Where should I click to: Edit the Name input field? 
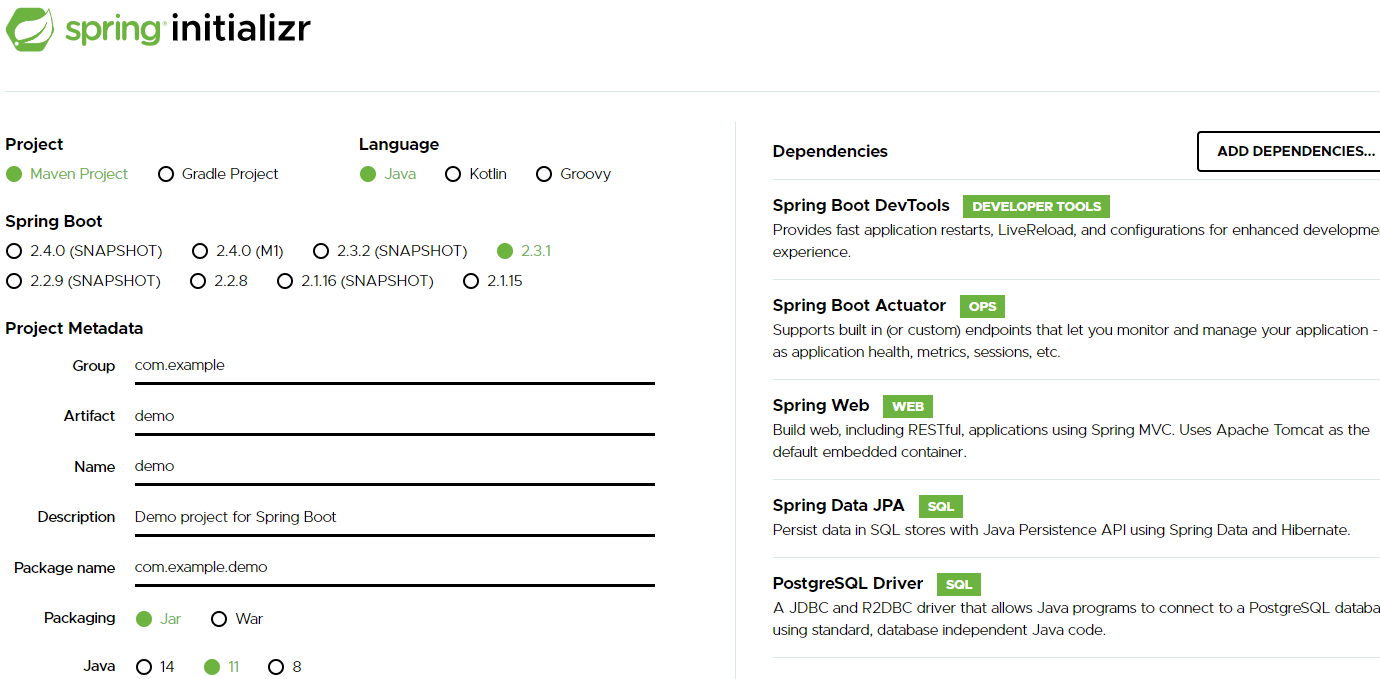pyautogui.click(x=395, y=466)
